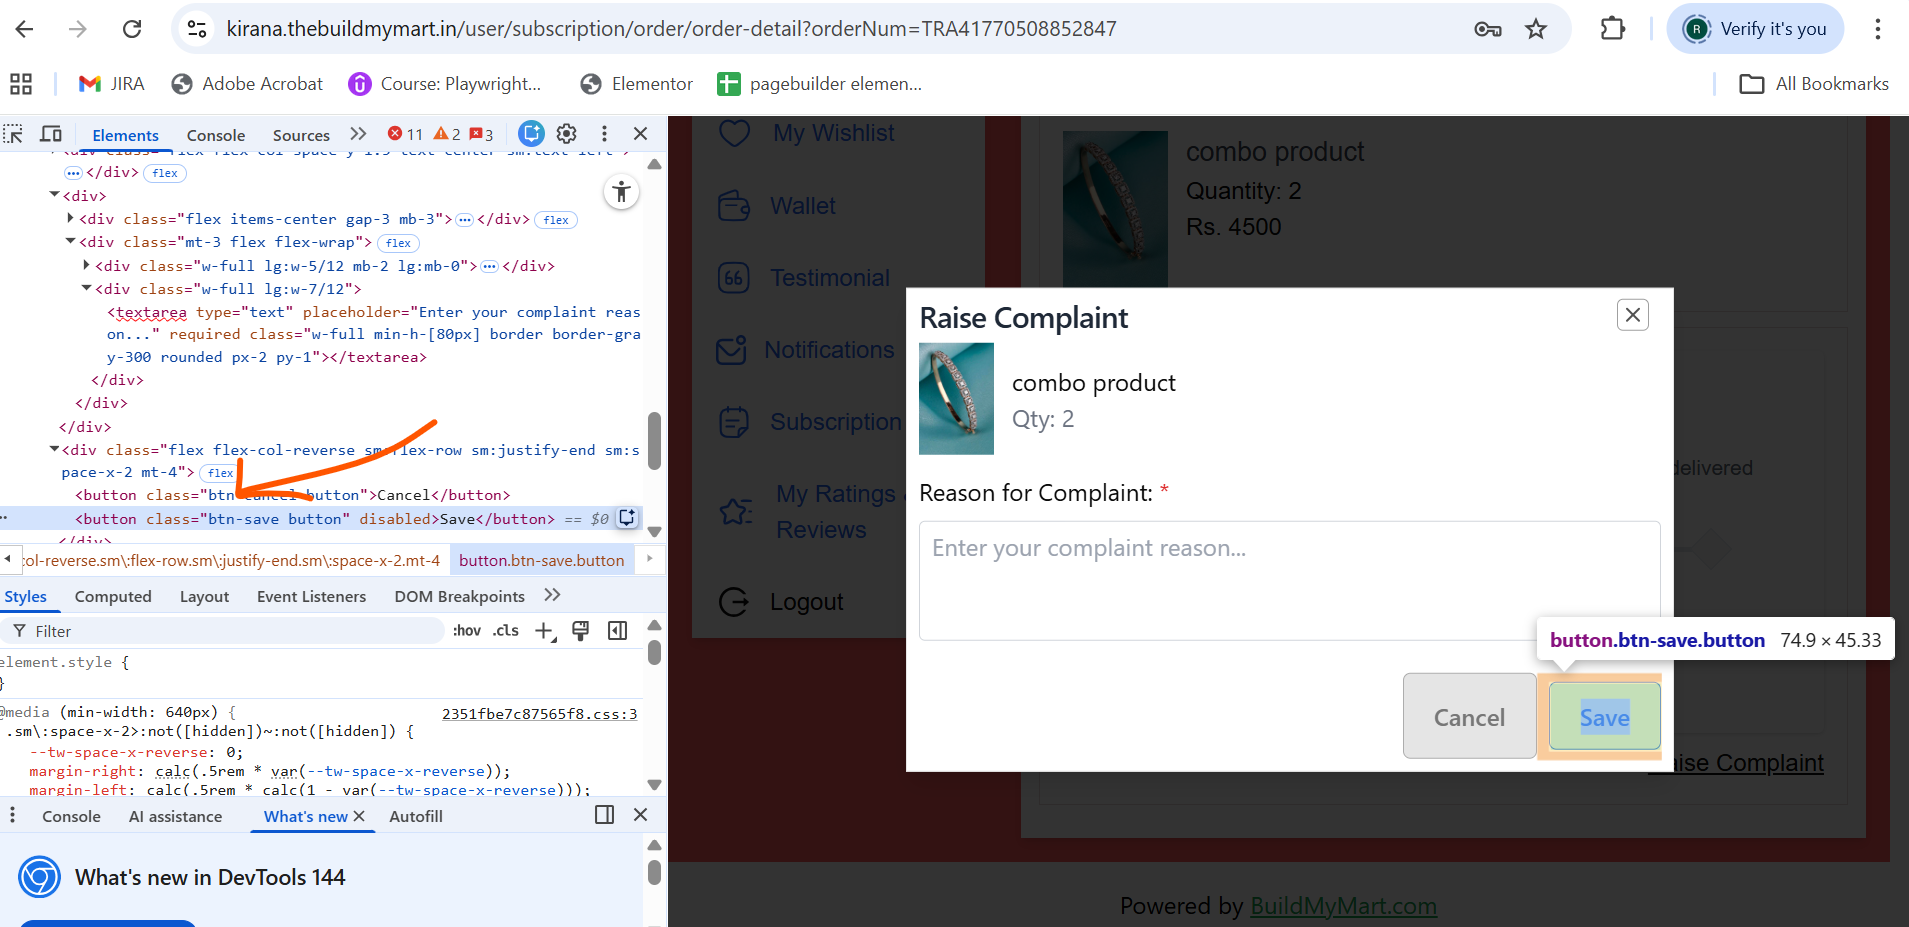Image resolution: width=1909 pixels, height=927 pixels.
Task: Open the DevTools AI assistance icon in toolbar
Action: [x=532, y=134]
